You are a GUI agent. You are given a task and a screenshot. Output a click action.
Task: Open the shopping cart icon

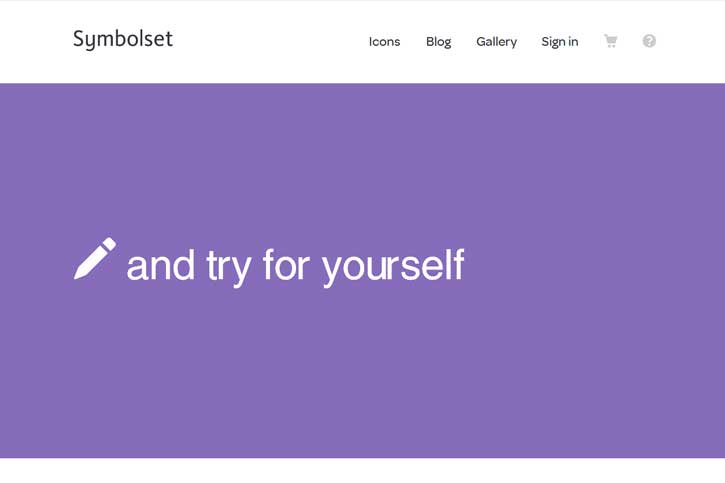610,41
